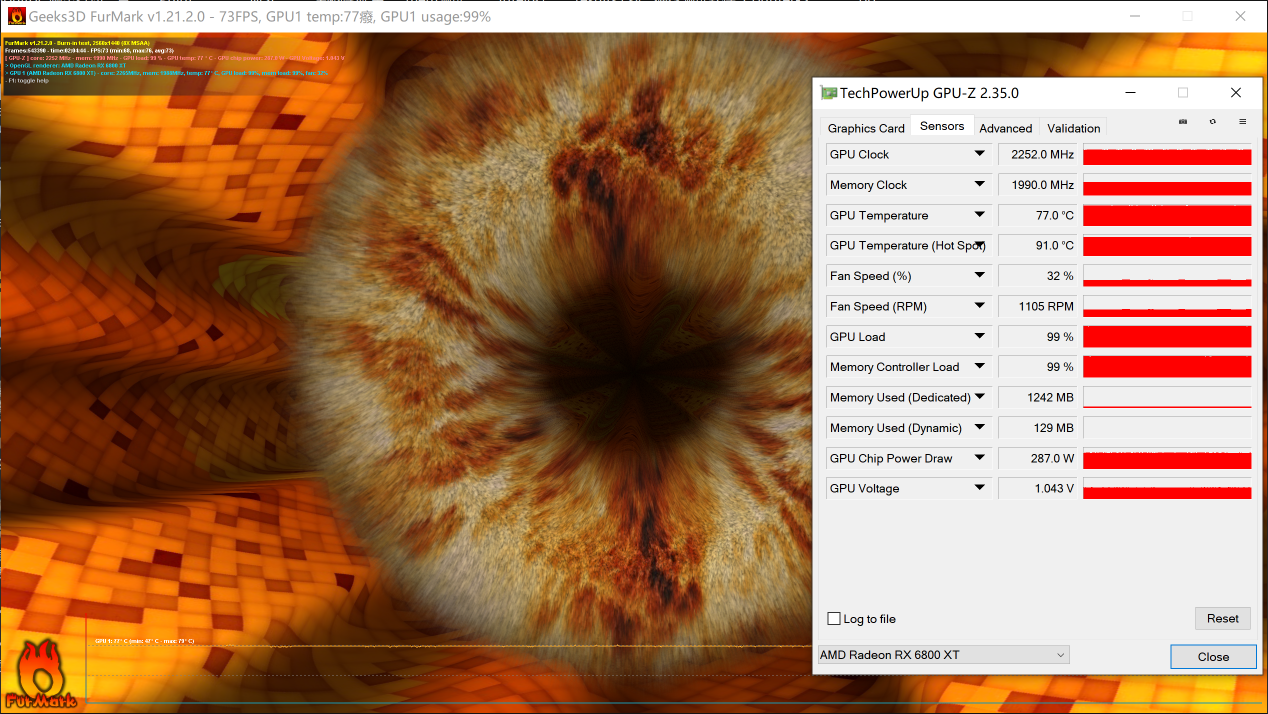Viewport: 1268px width, 714px height.
Task: Open the Memory Clock sensor dropdown
Action: (980, 185)
